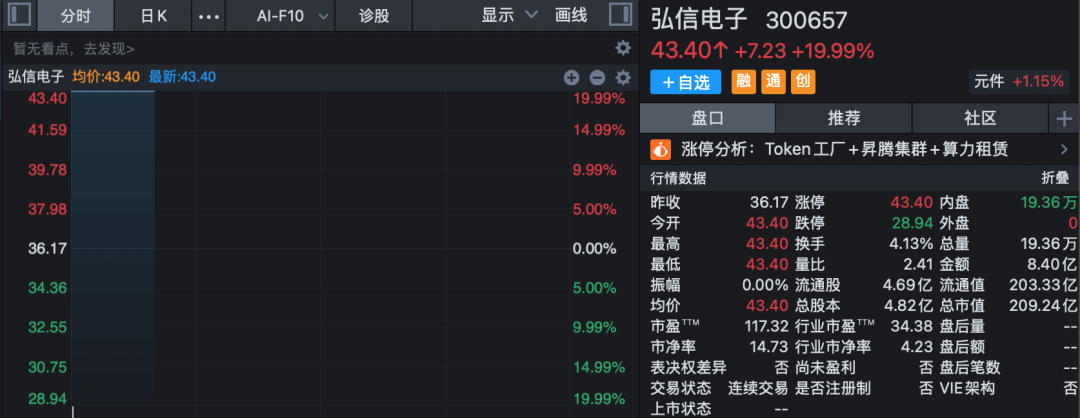Toggle the right sidebar panel icon
The image size is (1080, 418).
click(x=620, y=15)
